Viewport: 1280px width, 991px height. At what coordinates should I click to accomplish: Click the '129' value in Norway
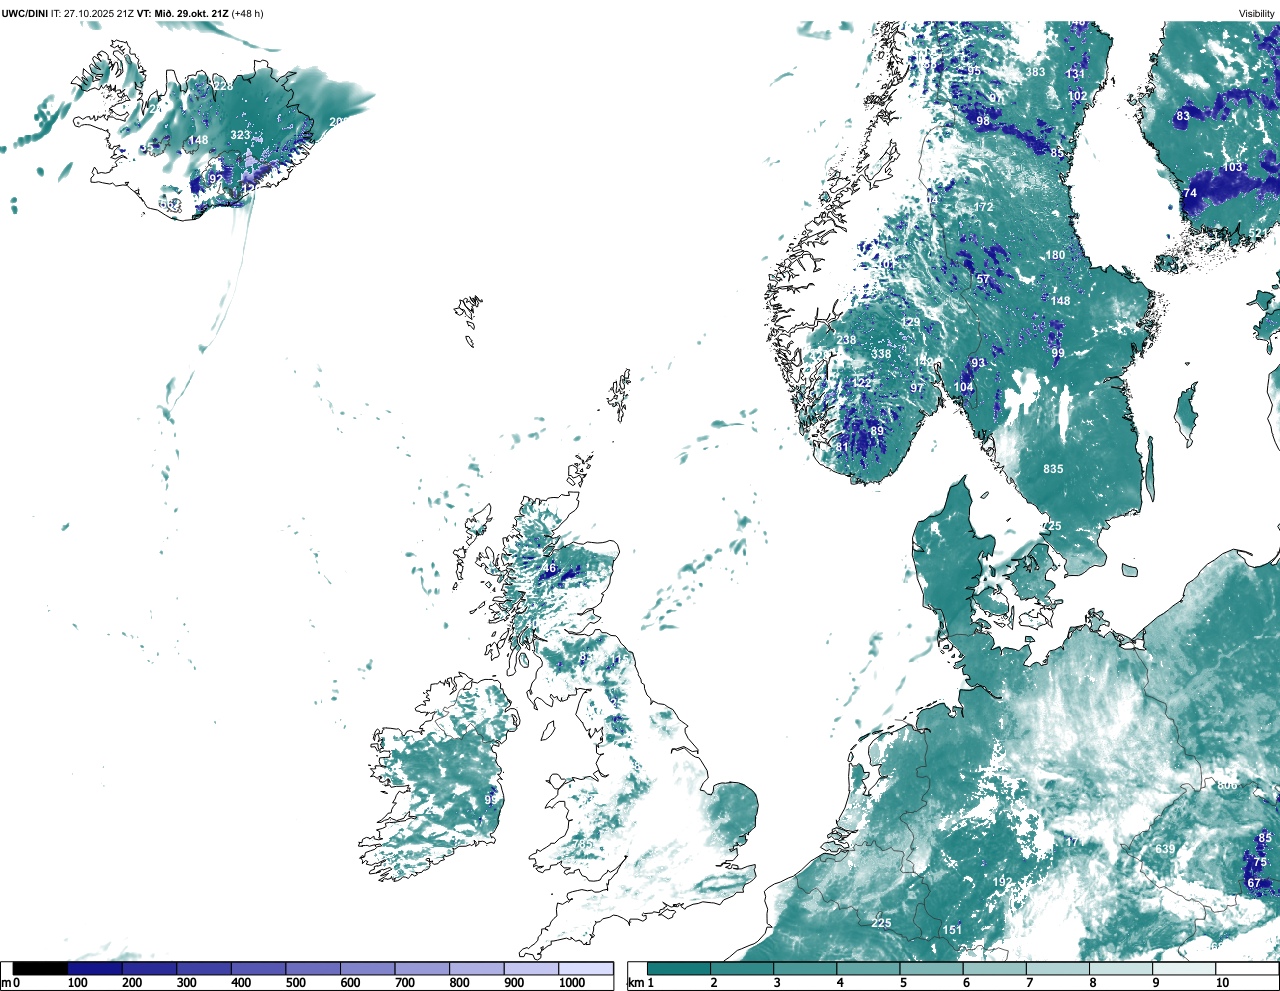(x=911, y=322)
